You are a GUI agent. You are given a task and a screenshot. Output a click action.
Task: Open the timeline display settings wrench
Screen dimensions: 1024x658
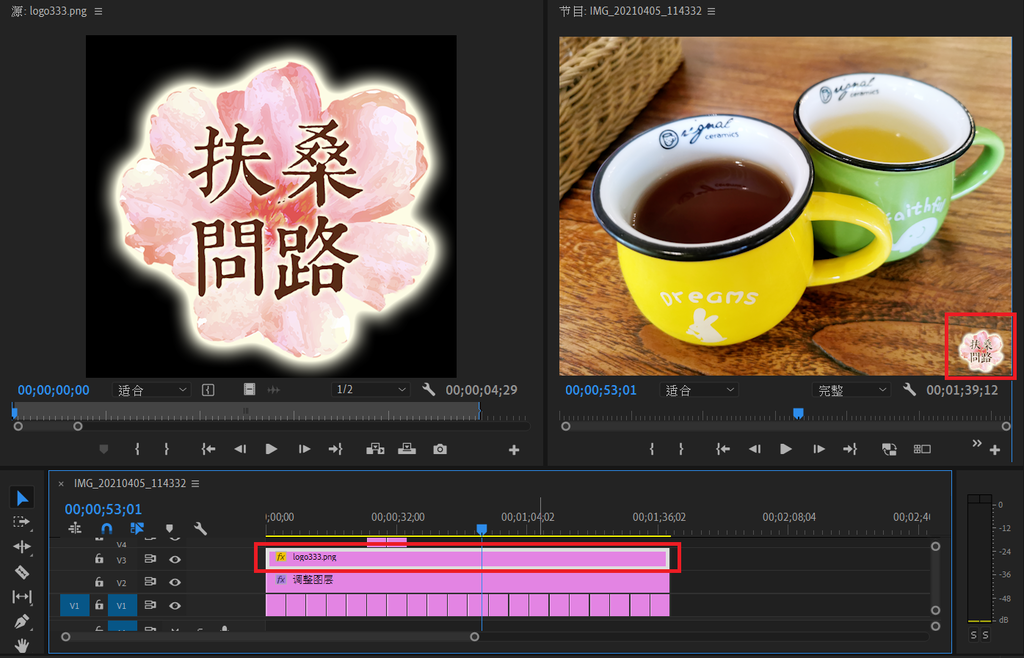pyautogui.click(x=200, y=529)
